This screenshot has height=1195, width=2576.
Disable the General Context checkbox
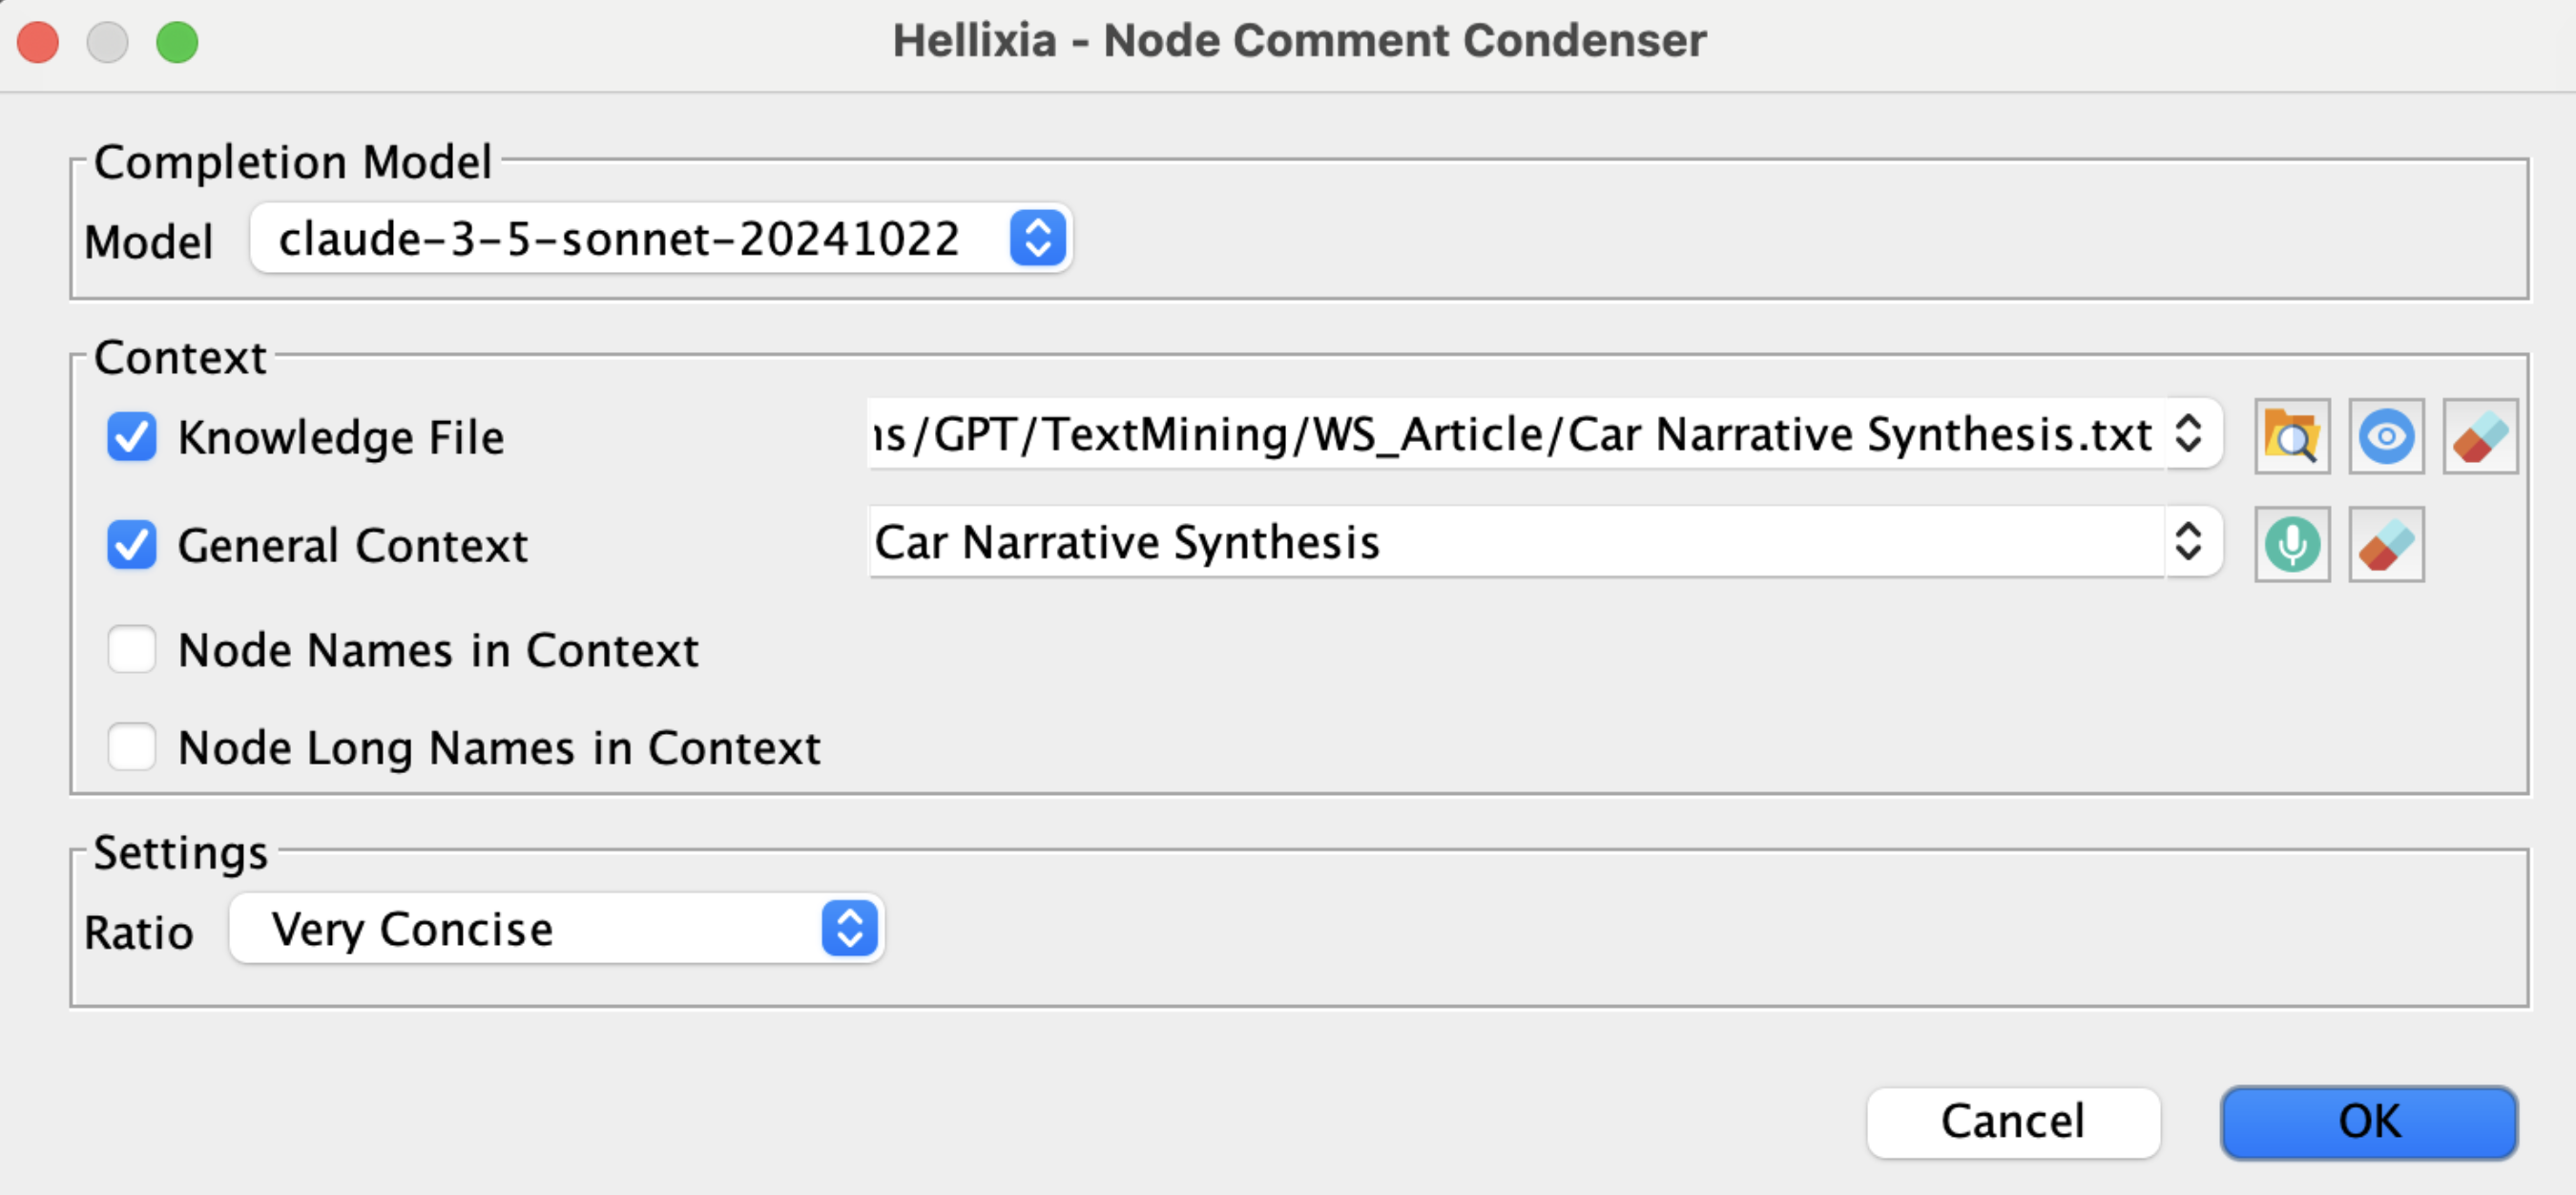pyautogui.click(x=132, y=545)
